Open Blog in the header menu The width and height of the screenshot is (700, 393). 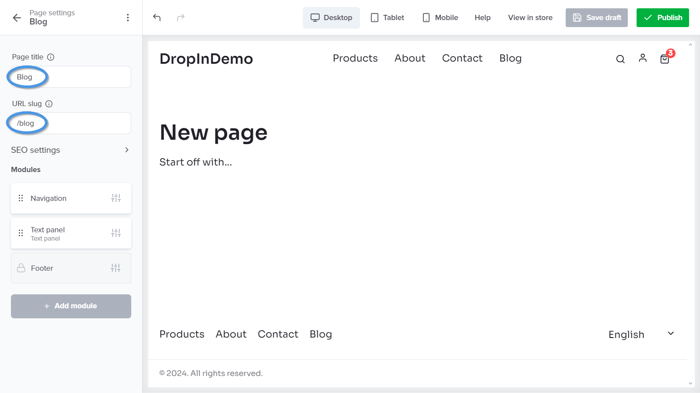click(510, 59)
